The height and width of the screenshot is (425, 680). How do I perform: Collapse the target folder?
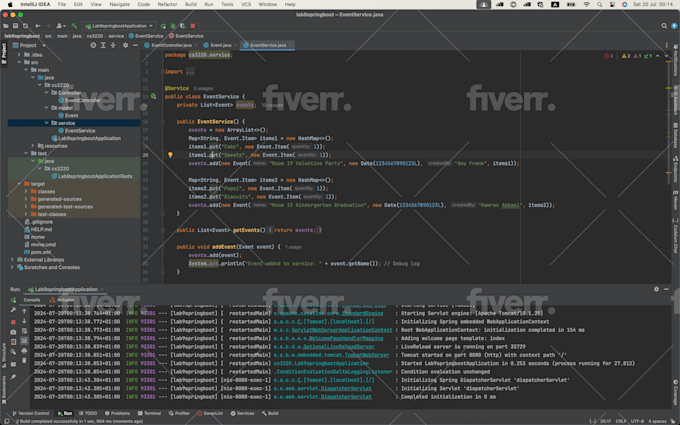pos(19,183)
